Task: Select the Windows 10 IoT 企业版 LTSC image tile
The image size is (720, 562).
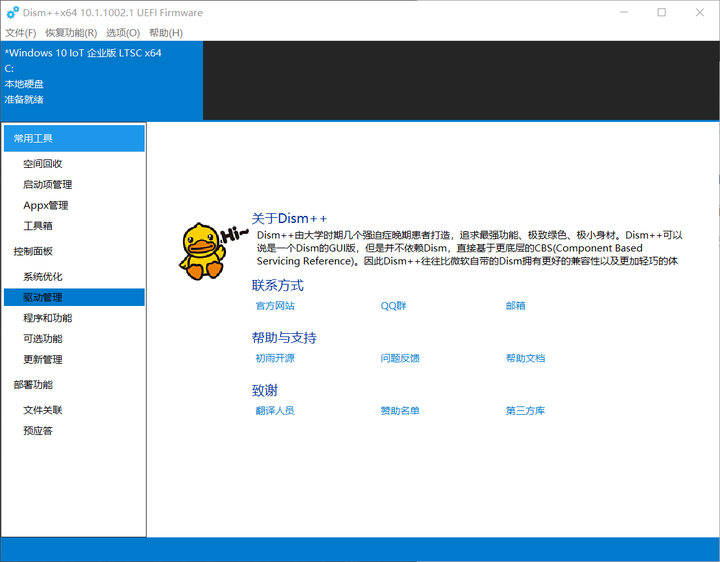Action: point(102,80)
